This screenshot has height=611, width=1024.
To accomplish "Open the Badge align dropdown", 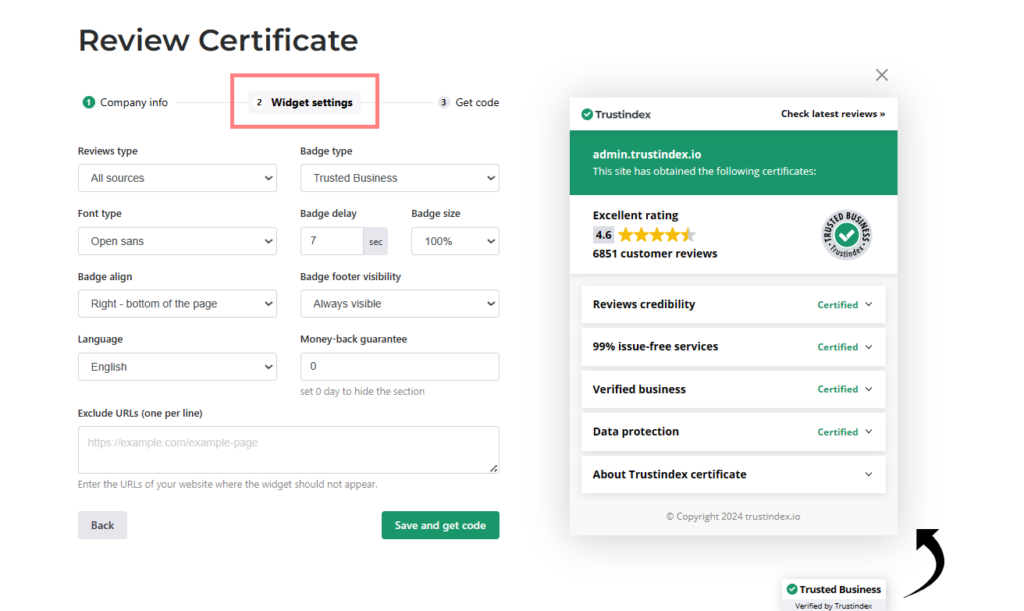I will point(177,304).
